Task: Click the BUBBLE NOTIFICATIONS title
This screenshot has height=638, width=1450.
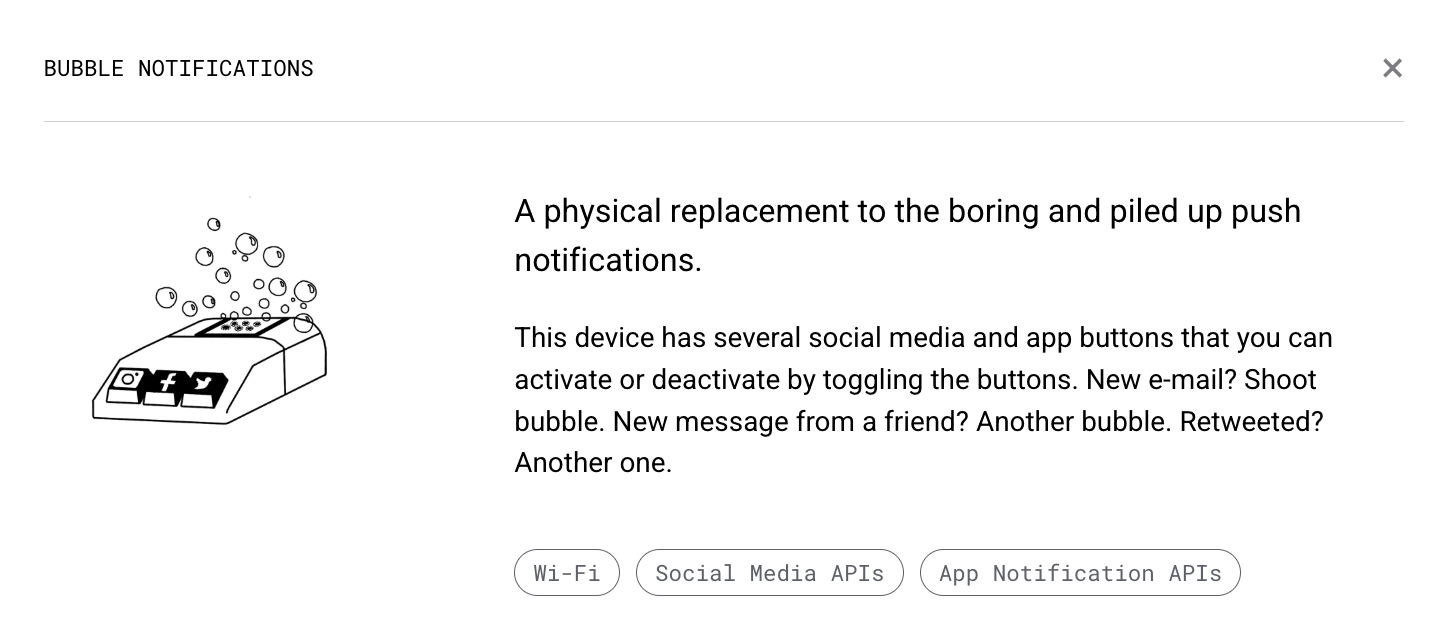Action: pyautogui.click(x=178, y=68)
